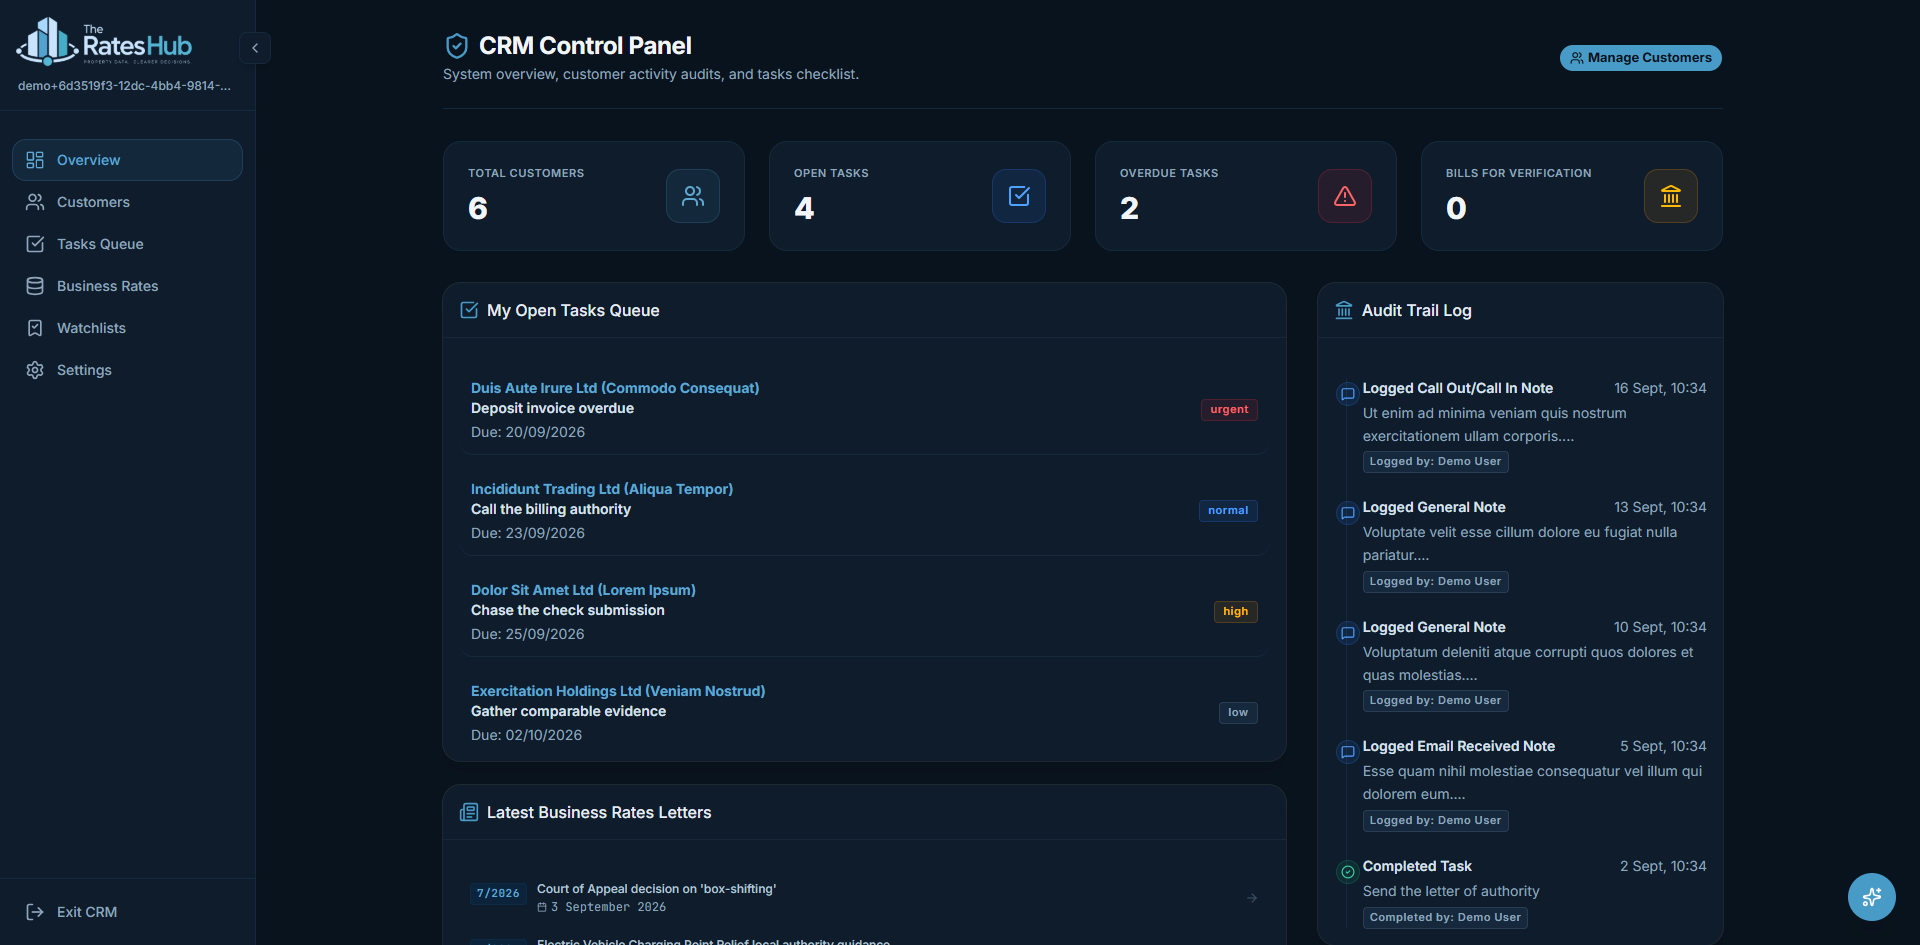This screenshot has width=1920, height=945.
Task: Click the Audit Trail Log building icon
Action: tap(1344, 310)
